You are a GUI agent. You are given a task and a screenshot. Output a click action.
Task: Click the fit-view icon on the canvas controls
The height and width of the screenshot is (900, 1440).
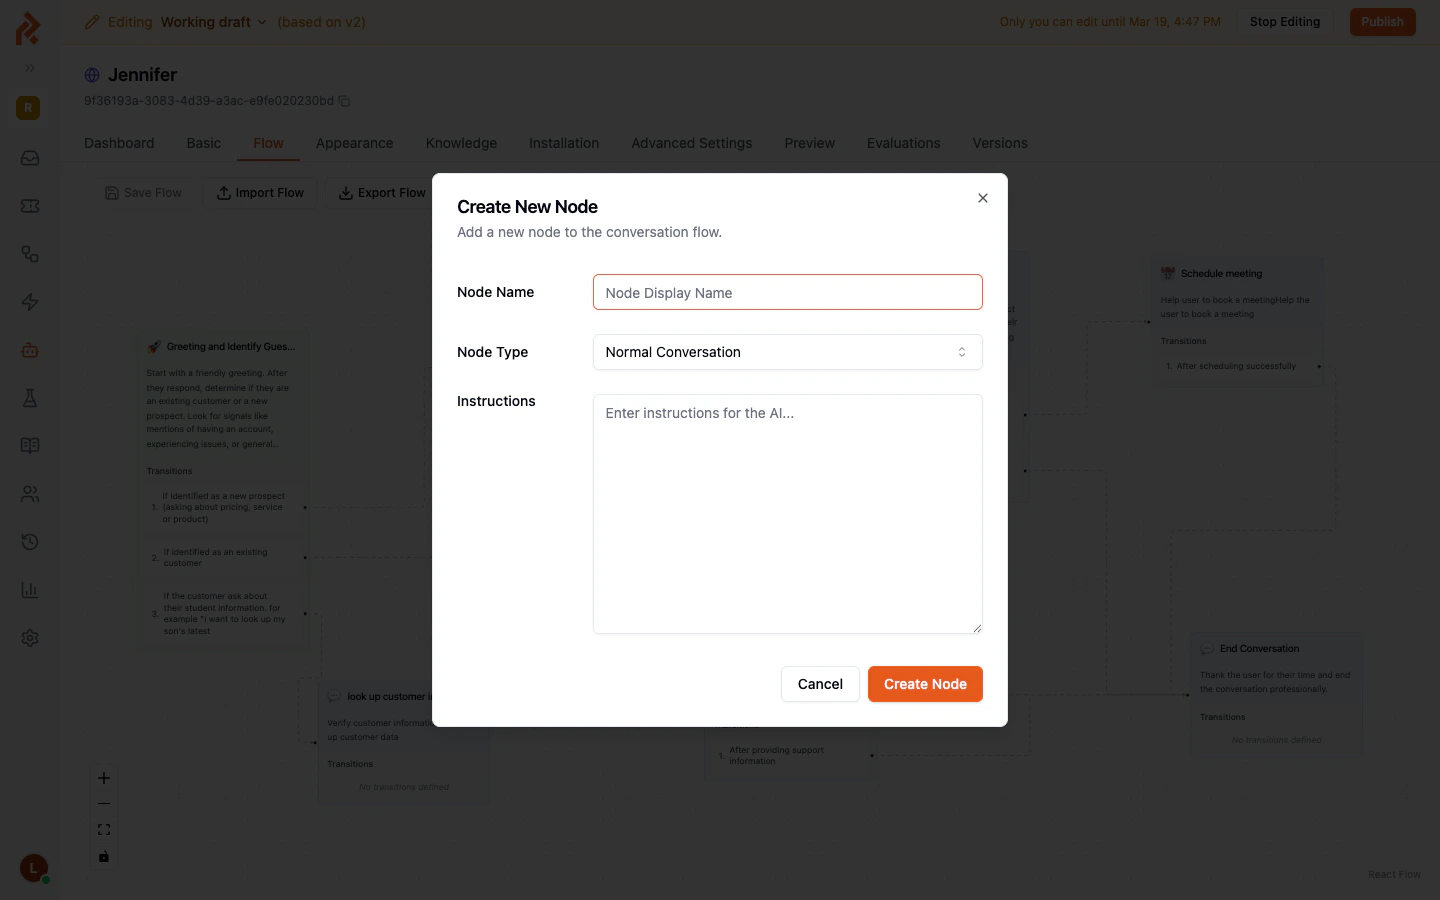pyautogui.click(x=103, y=830)
